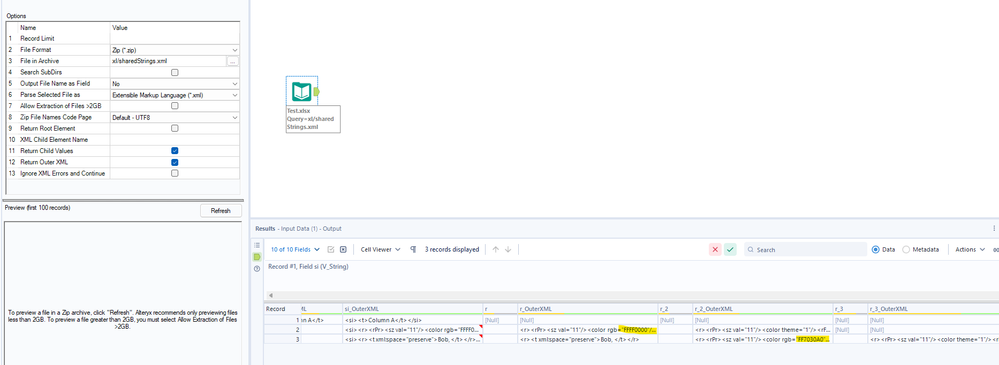Image resolution: width=999 pixels, height=365 pixels.
Task: Open the Zip File Names Code Page dropdown
Action: pyautogui.click(x=175, y=117)
